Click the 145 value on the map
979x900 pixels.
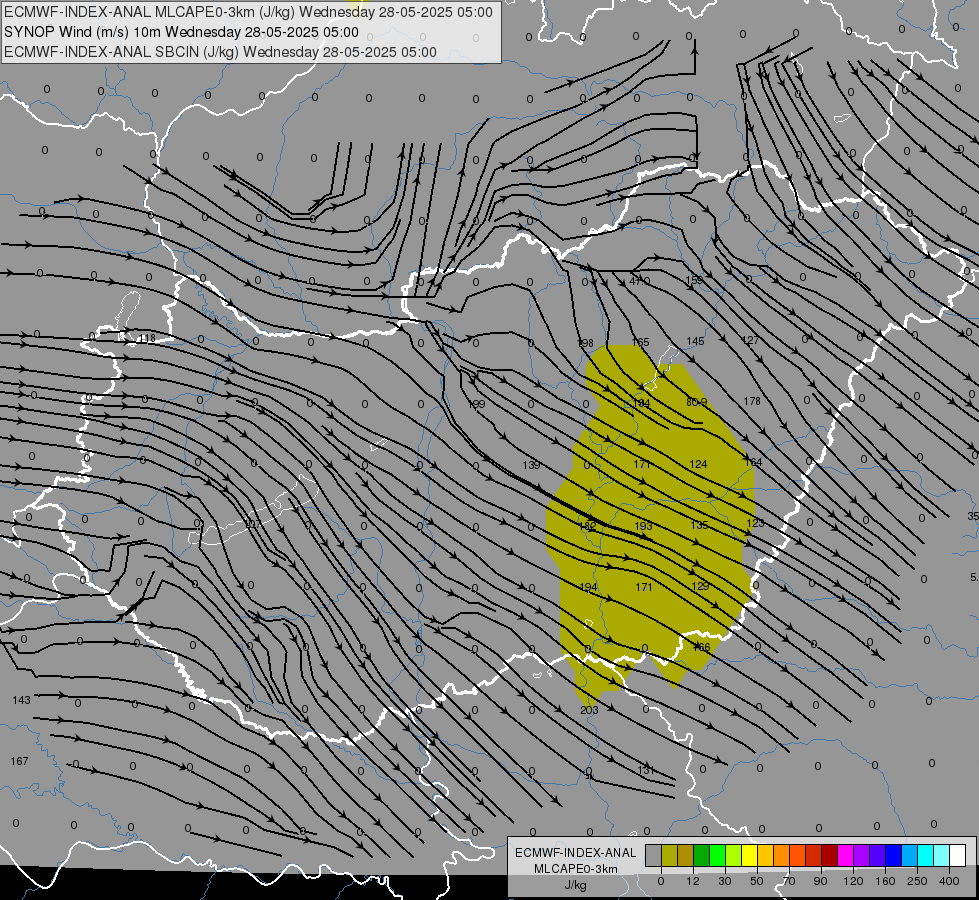pyautogui.click(x=695, y=341)
